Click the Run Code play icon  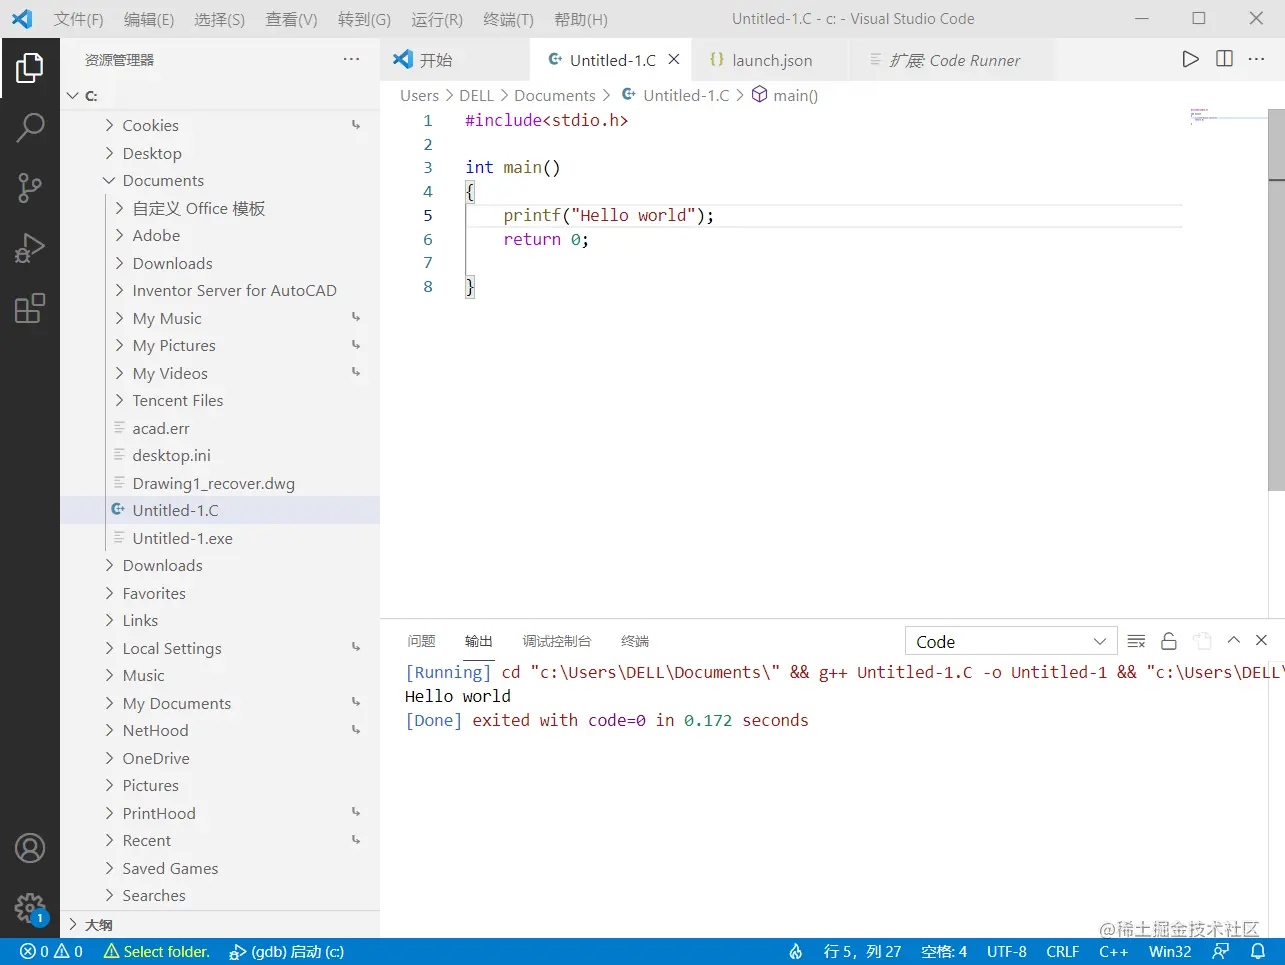point(1190,59)
